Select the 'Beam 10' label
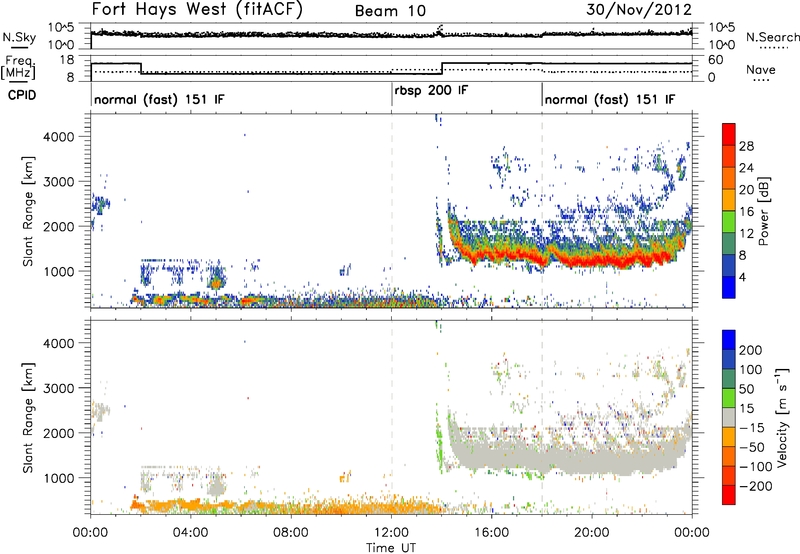800x554 pixels. (390, 11)
